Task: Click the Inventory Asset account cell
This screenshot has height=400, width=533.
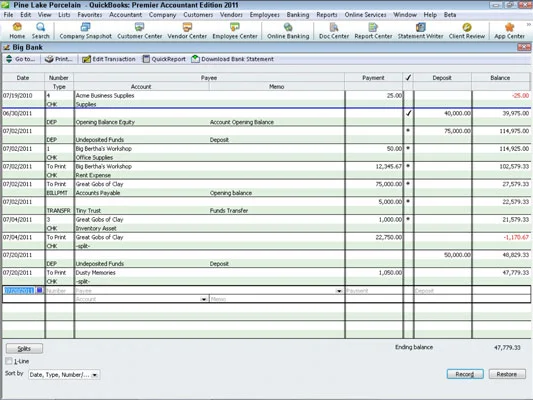Action: pyautogui.click(x=96, y=228)
